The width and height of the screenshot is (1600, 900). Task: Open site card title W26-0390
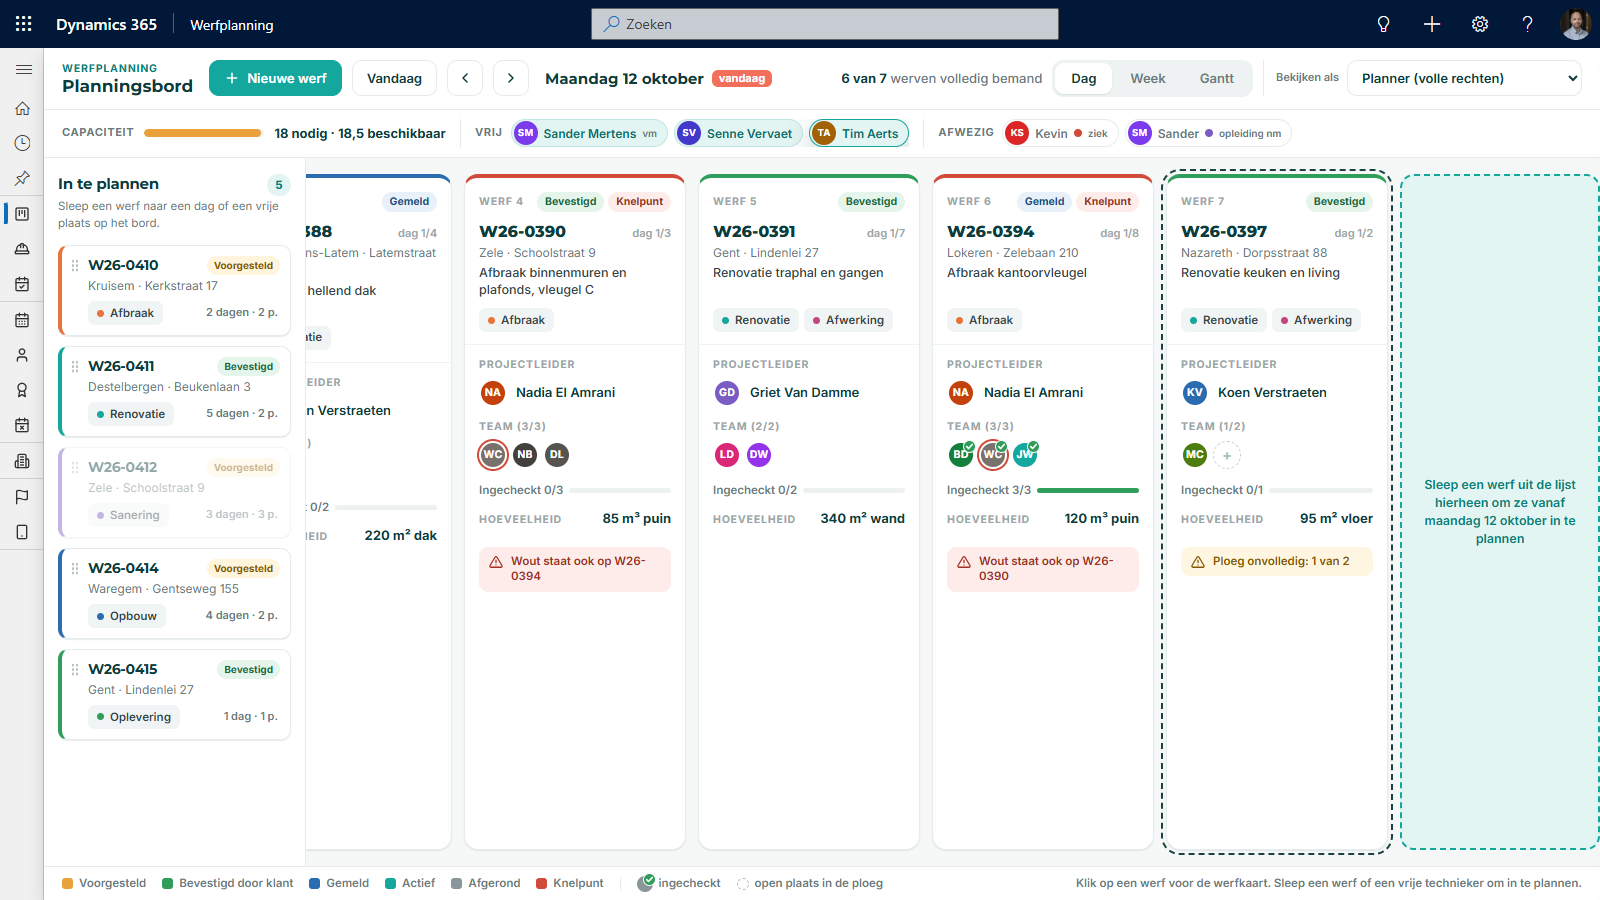click(x=522, y=232)
